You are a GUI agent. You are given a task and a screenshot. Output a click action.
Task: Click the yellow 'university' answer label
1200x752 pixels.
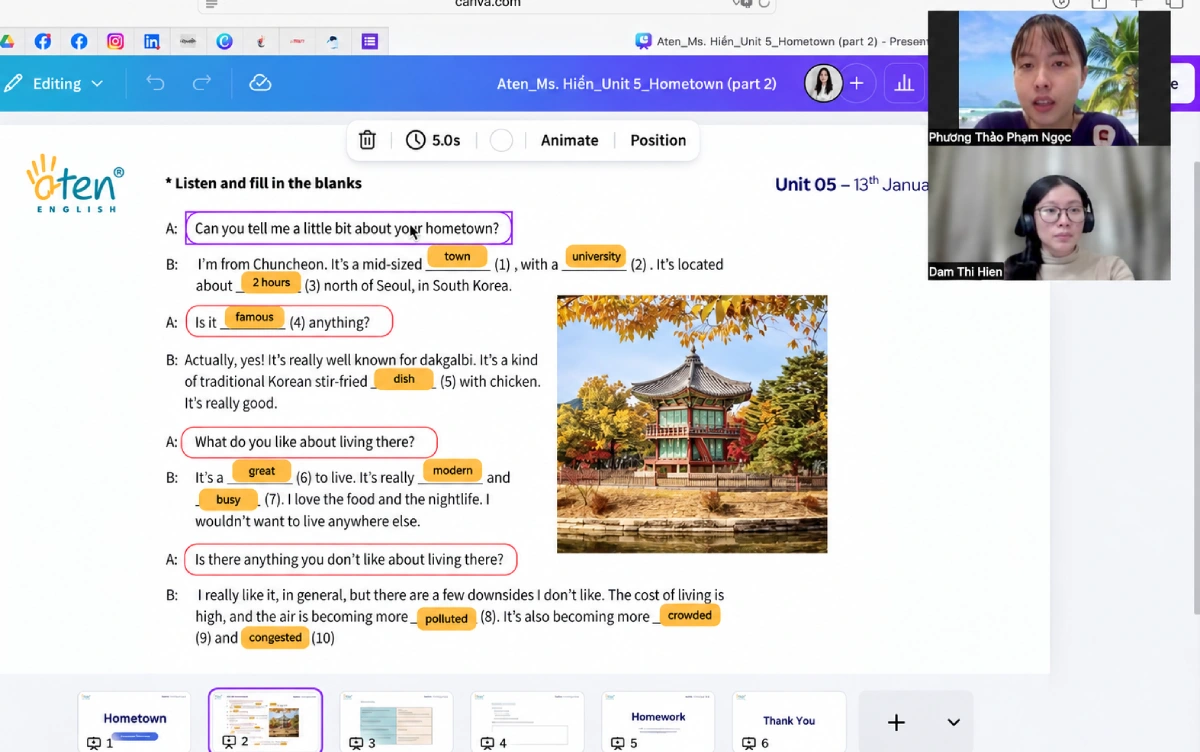click(596, 257)
